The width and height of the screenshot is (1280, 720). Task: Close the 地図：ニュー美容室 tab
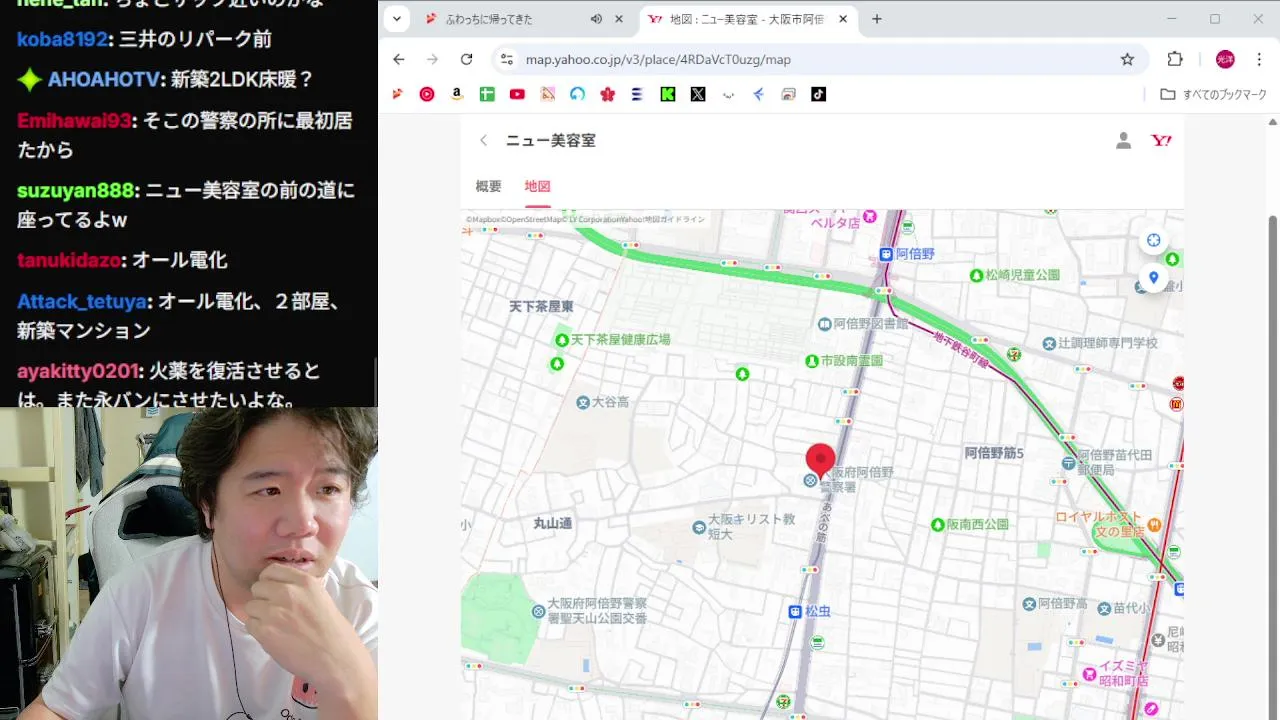pos(843,19)
